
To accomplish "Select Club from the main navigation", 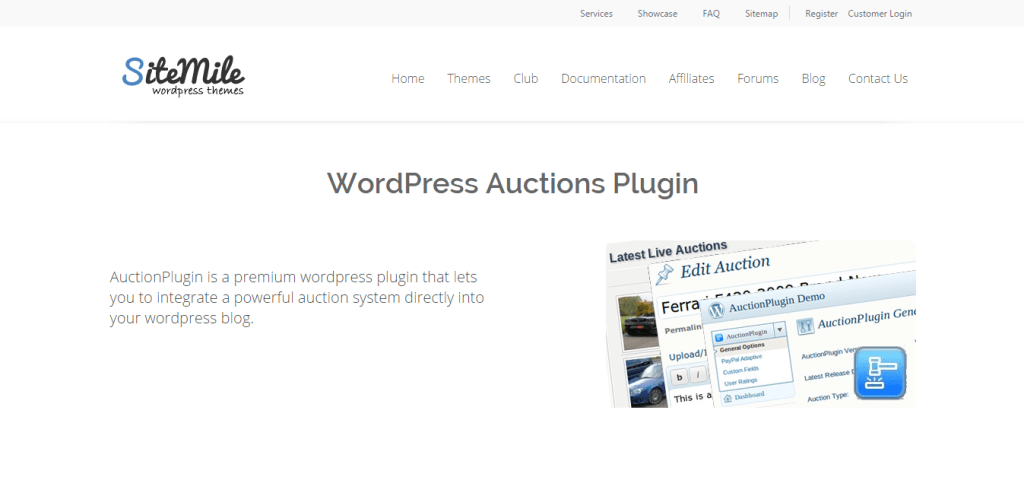I will click(x=526, y=78).
